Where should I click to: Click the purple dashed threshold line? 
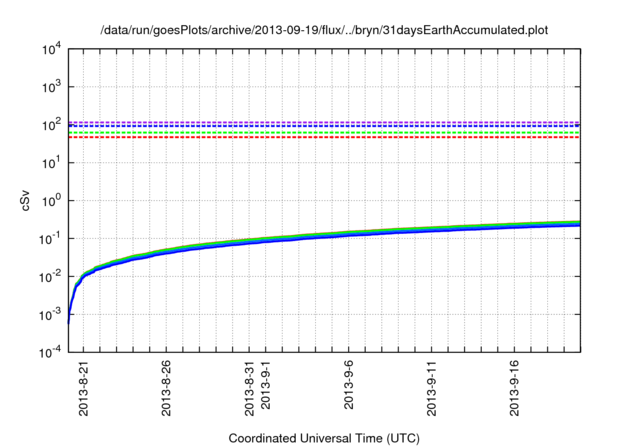pyautogui.click(x=324, y=122)
